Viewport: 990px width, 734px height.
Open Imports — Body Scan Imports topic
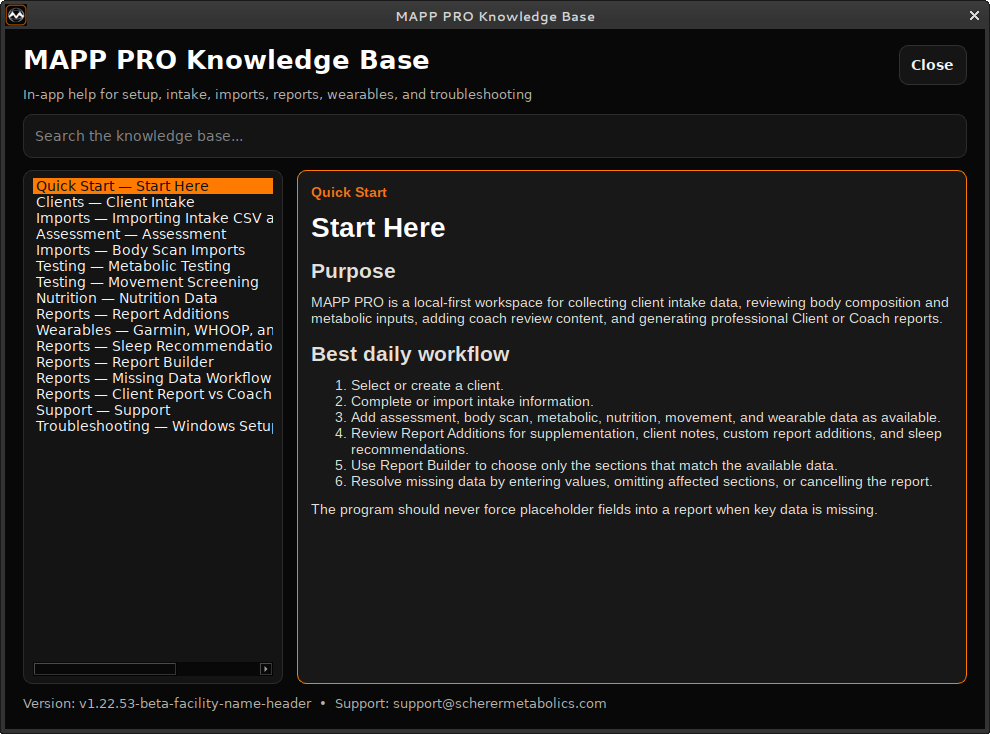click(x=153, y=250)
